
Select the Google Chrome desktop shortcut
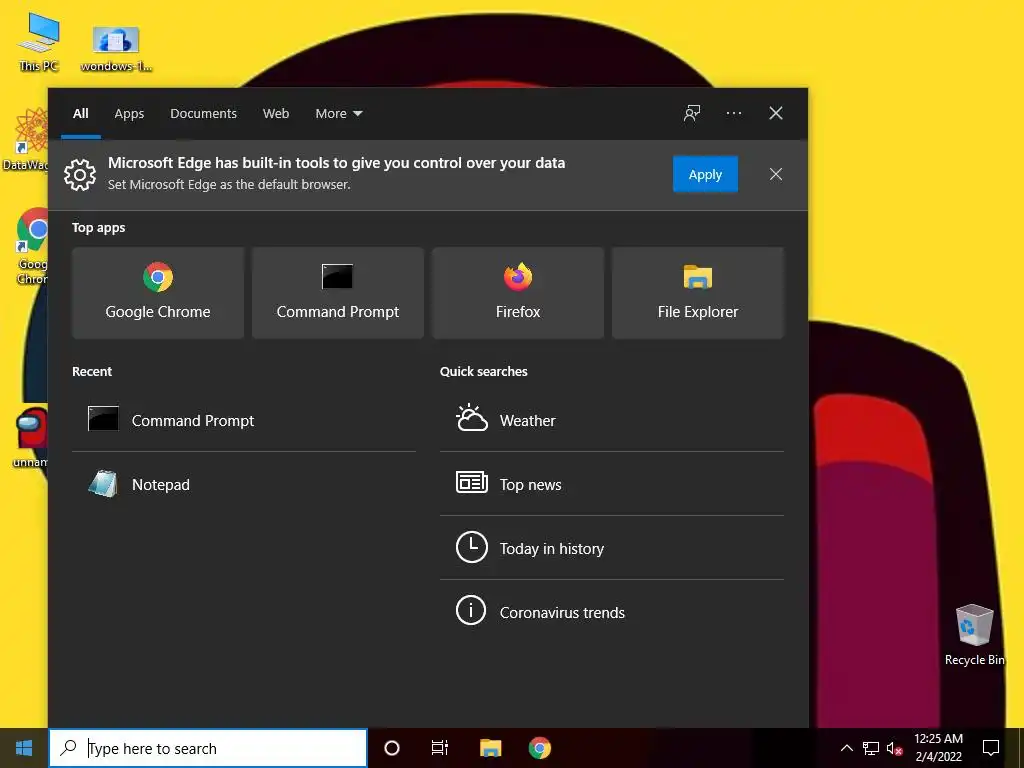click(31, 246)
